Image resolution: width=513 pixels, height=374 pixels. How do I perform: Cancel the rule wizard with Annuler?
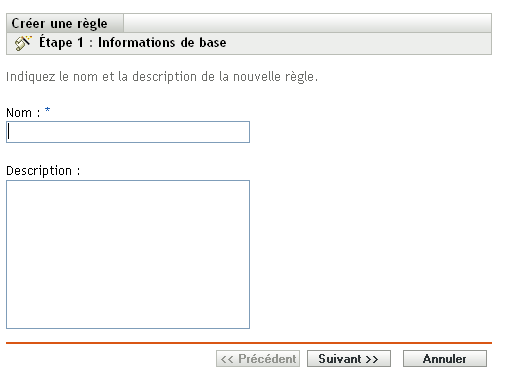click(x=445, y=359)
